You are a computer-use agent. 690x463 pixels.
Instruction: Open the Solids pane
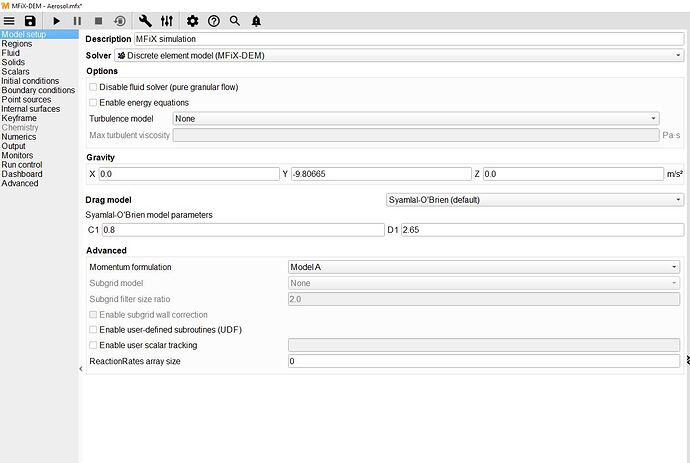tap(13, 62)
